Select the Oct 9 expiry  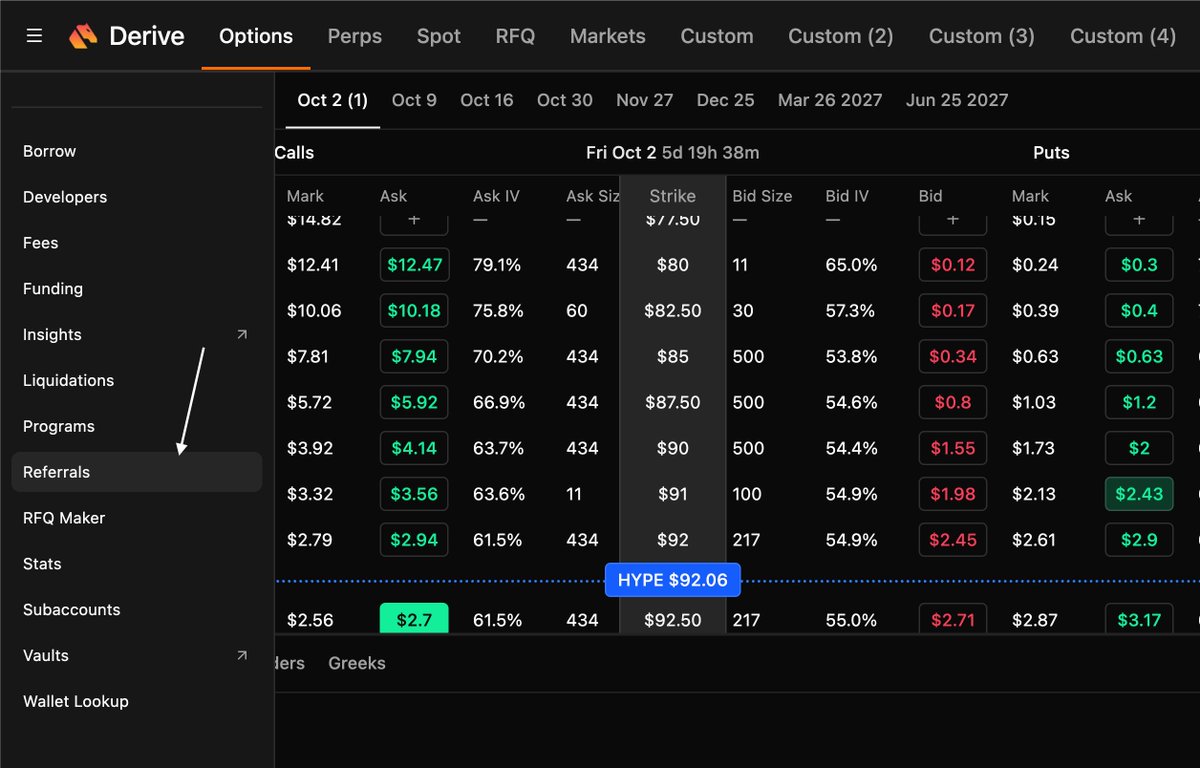[414, 100]
